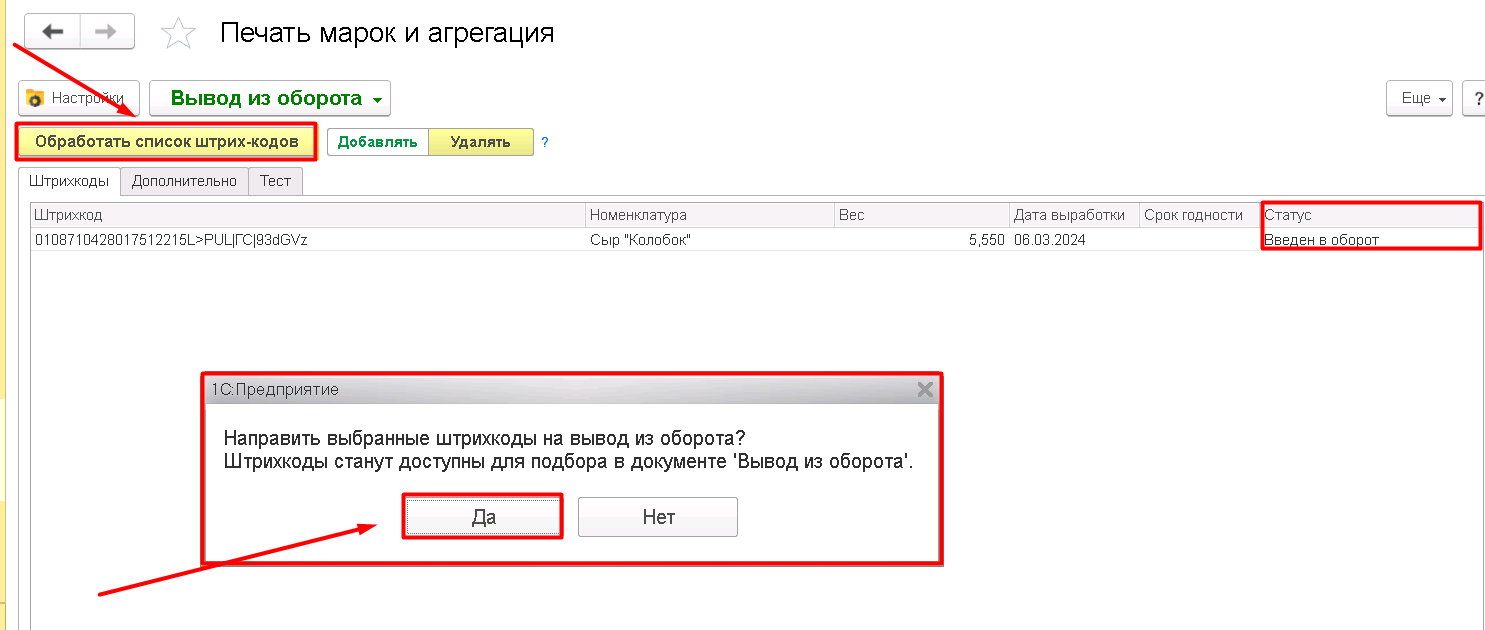Click the Статус column header
1485x630 pixels.
1371,215
